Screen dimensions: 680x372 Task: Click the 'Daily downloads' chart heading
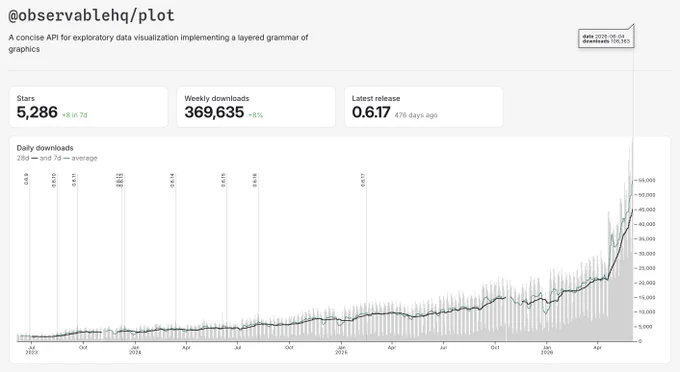tap(45, 148)
